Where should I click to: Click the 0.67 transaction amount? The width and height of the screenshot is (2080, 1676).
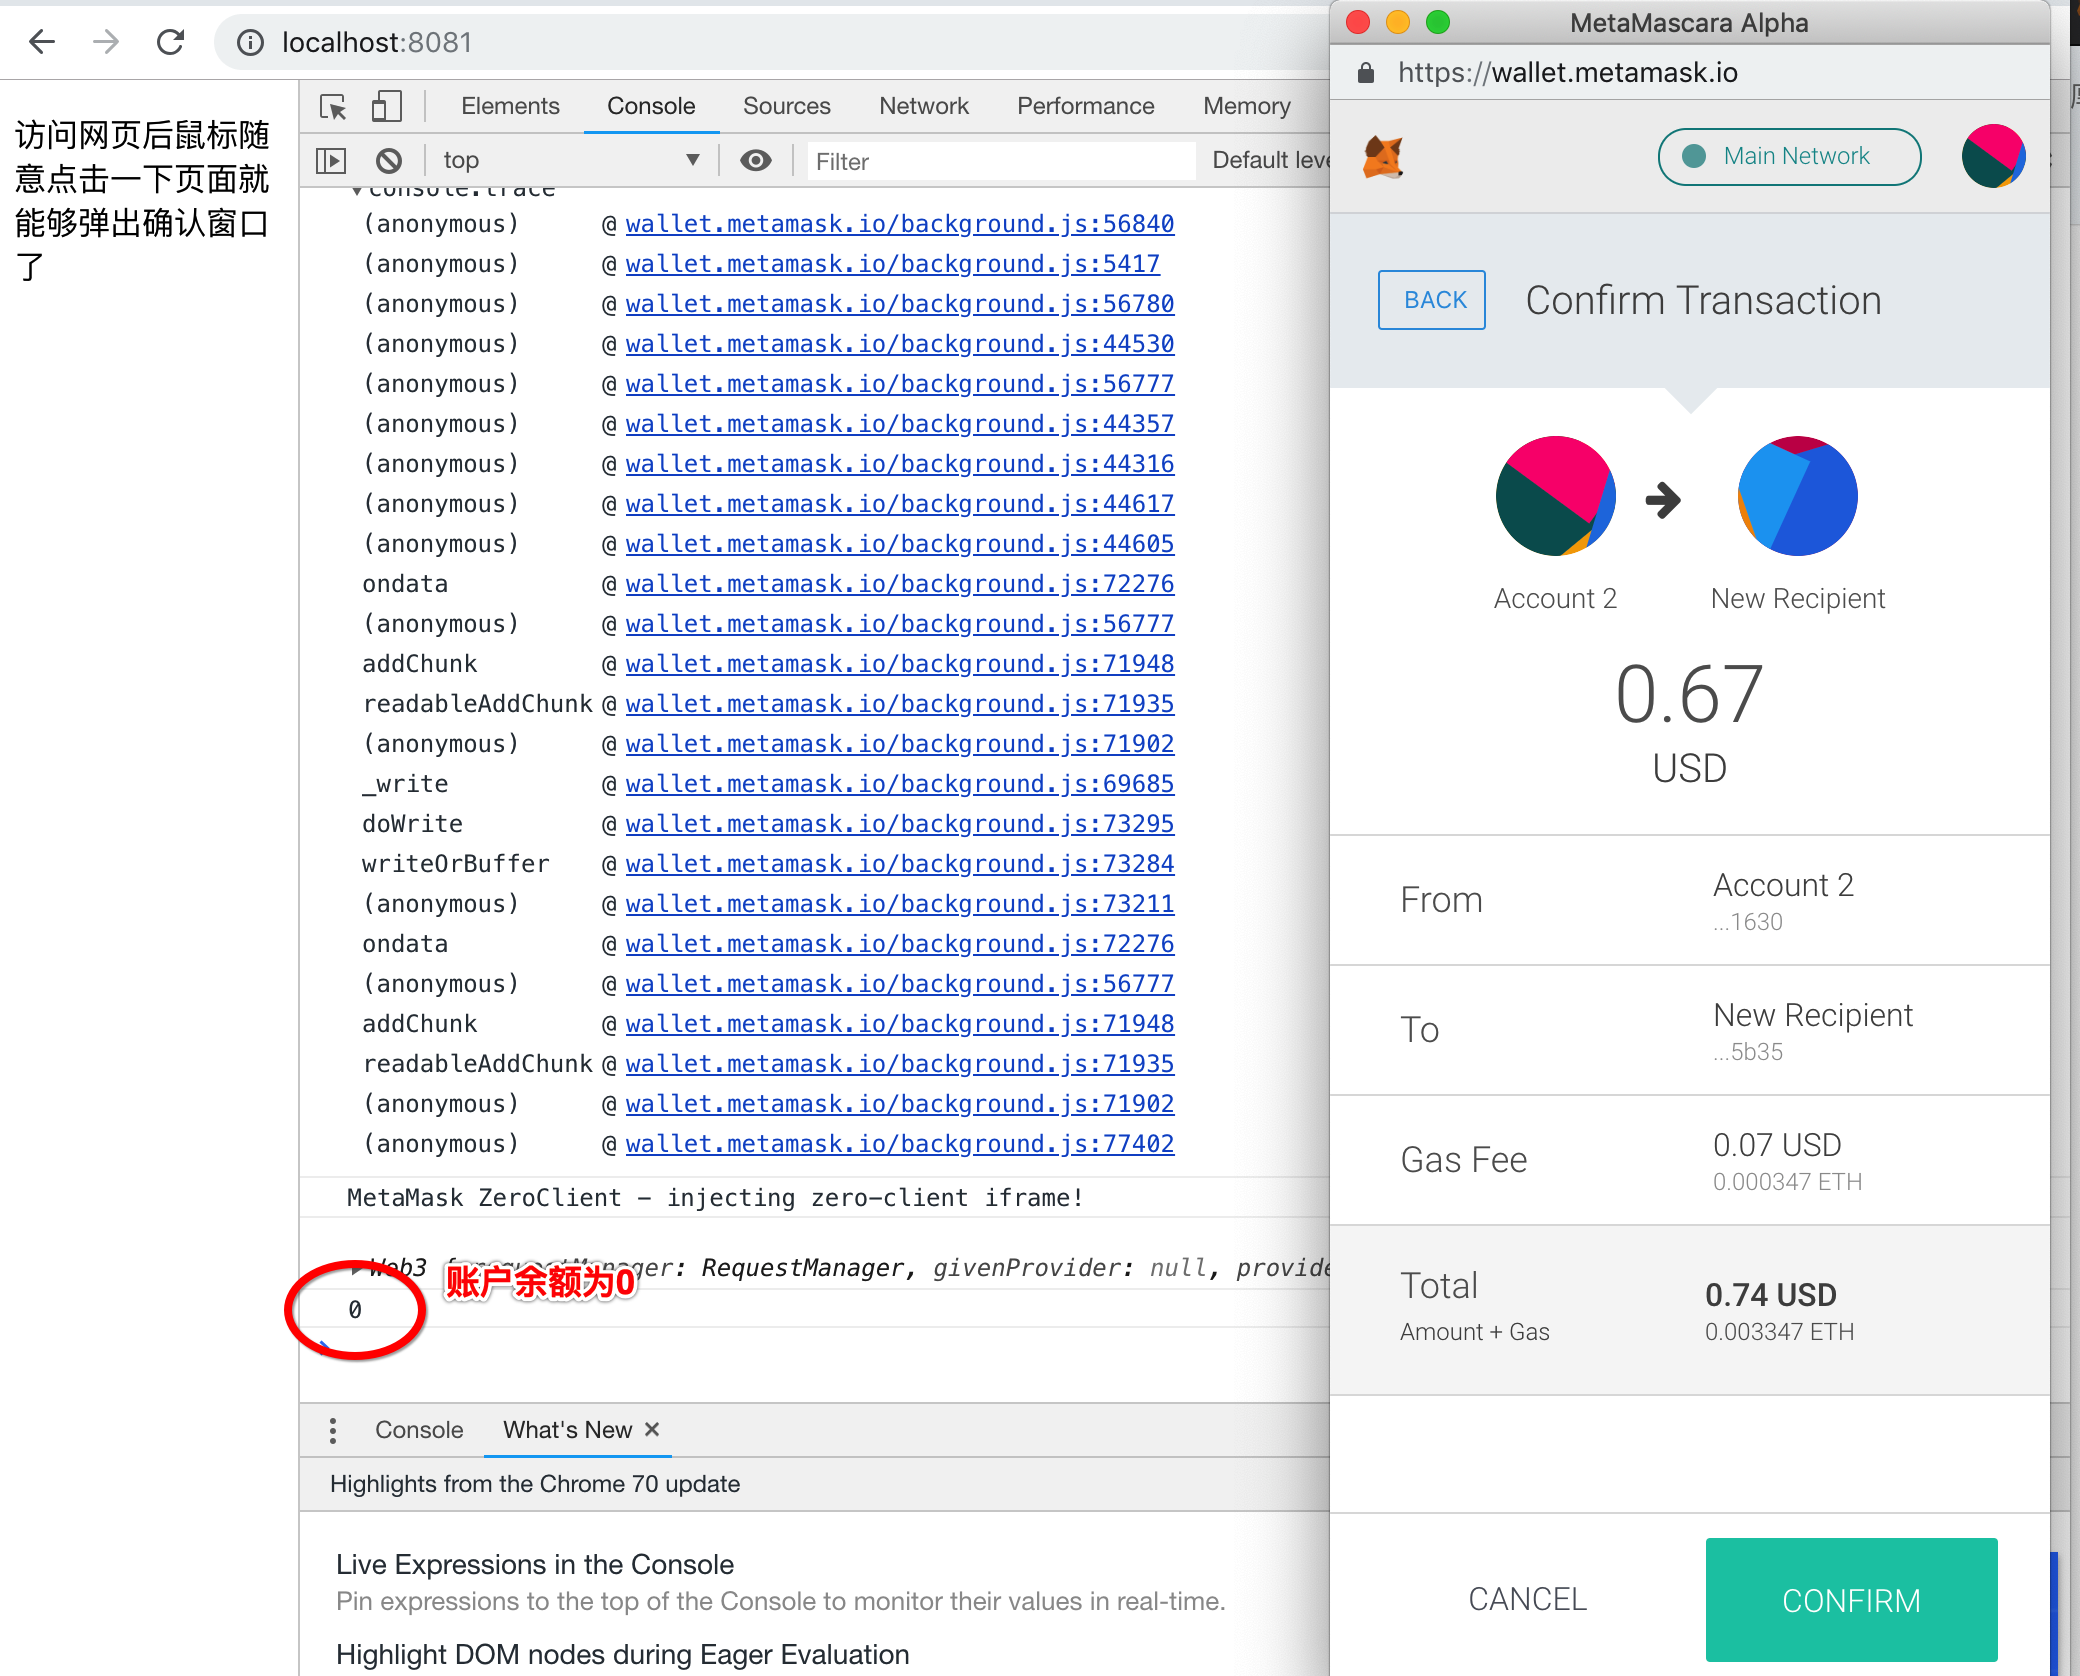point(1689,694)
